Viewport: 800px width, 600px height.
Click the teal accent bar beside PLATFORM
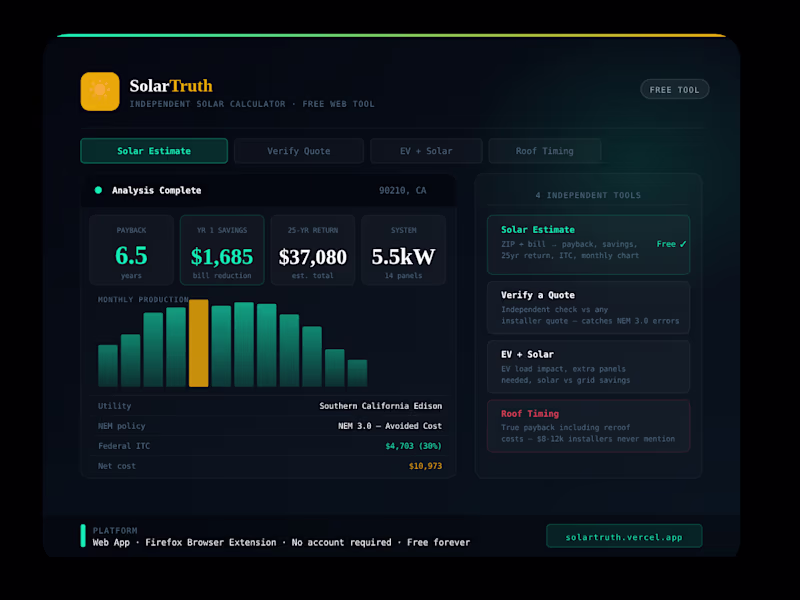coord(82,536)
